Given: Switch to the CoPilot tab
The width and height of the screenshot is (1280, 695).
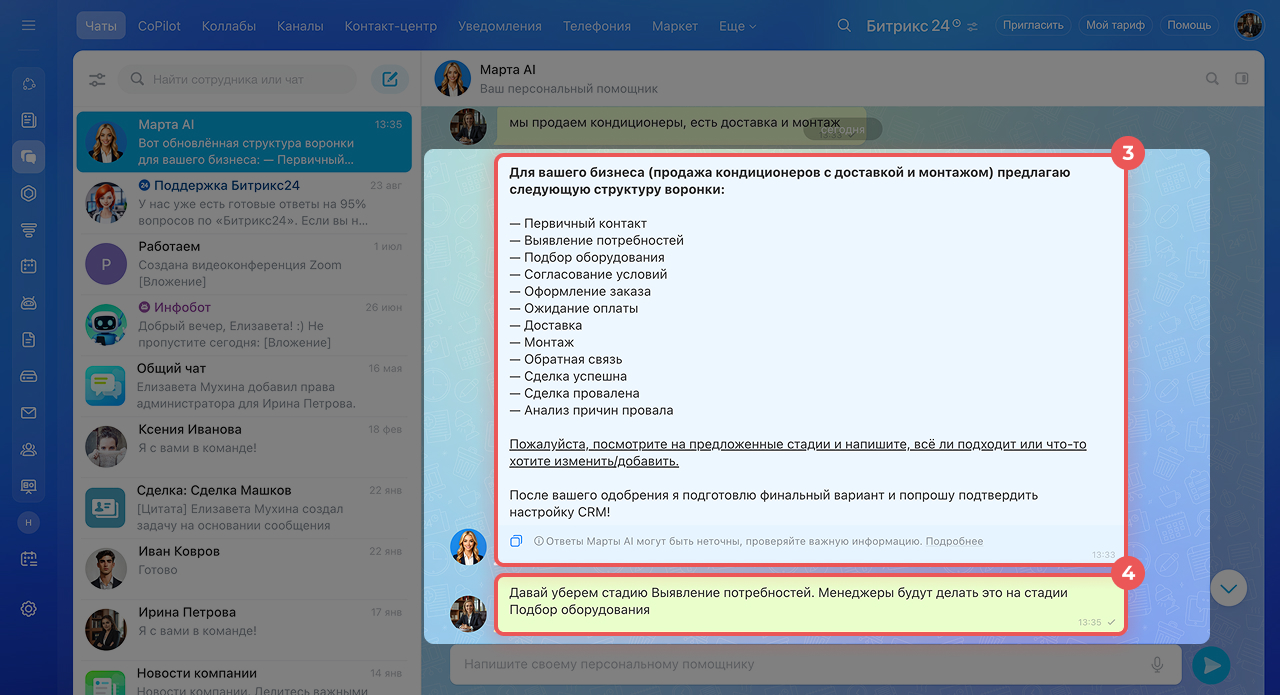Looking at the screenshot, I should click(x=159, y=26).
